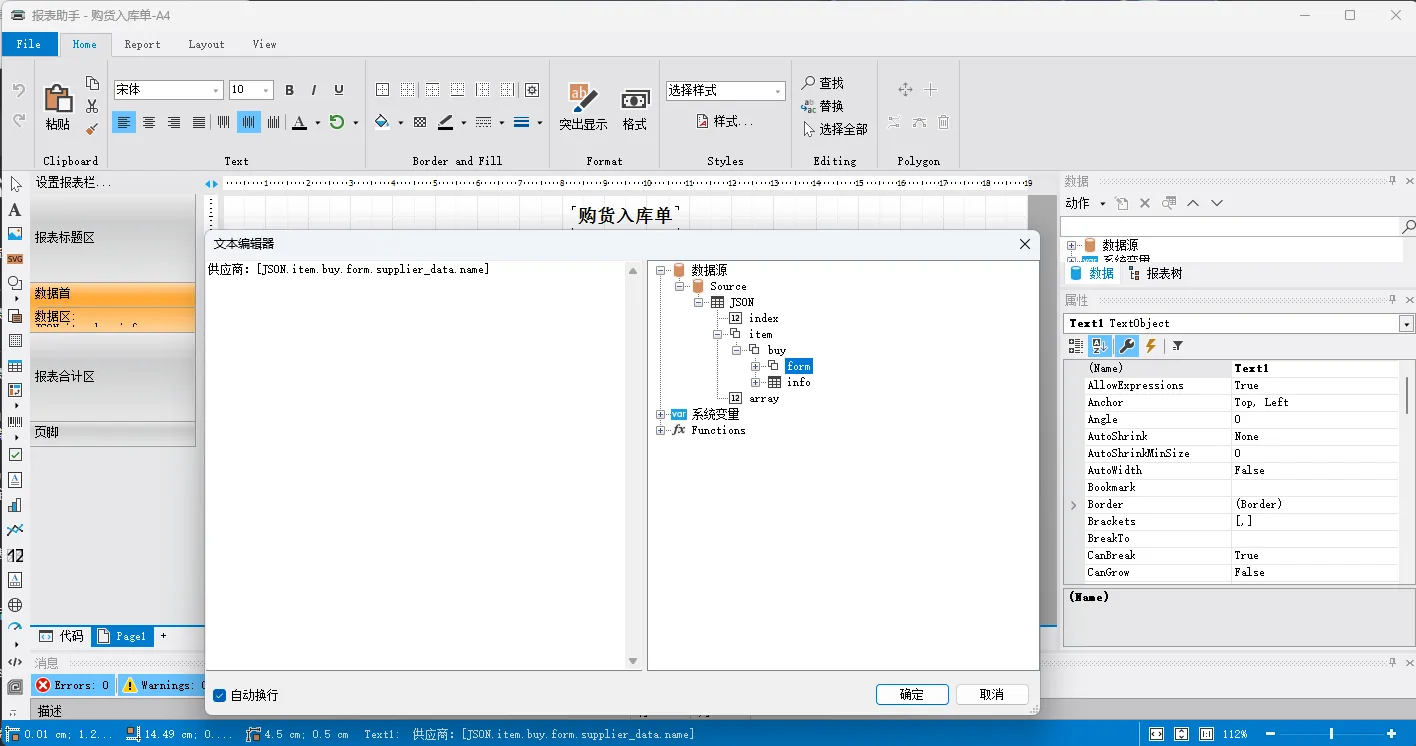Toggle Center text alignment
The image size is (1416, 746).
pos(149,122)
